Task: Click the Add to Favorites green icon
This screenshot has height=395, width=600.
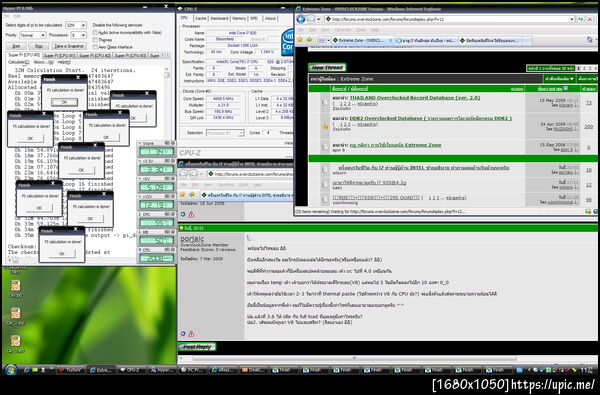Action: pyautogui.click(x=310, y=40)
